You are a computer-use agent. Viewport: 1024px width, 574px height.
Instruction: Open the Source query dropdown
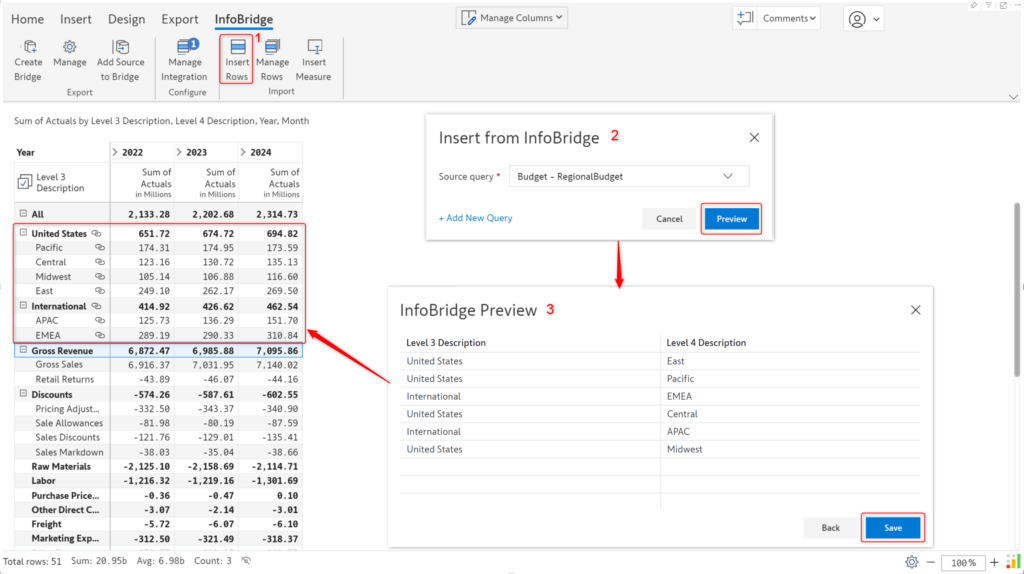tap(629, 176)
